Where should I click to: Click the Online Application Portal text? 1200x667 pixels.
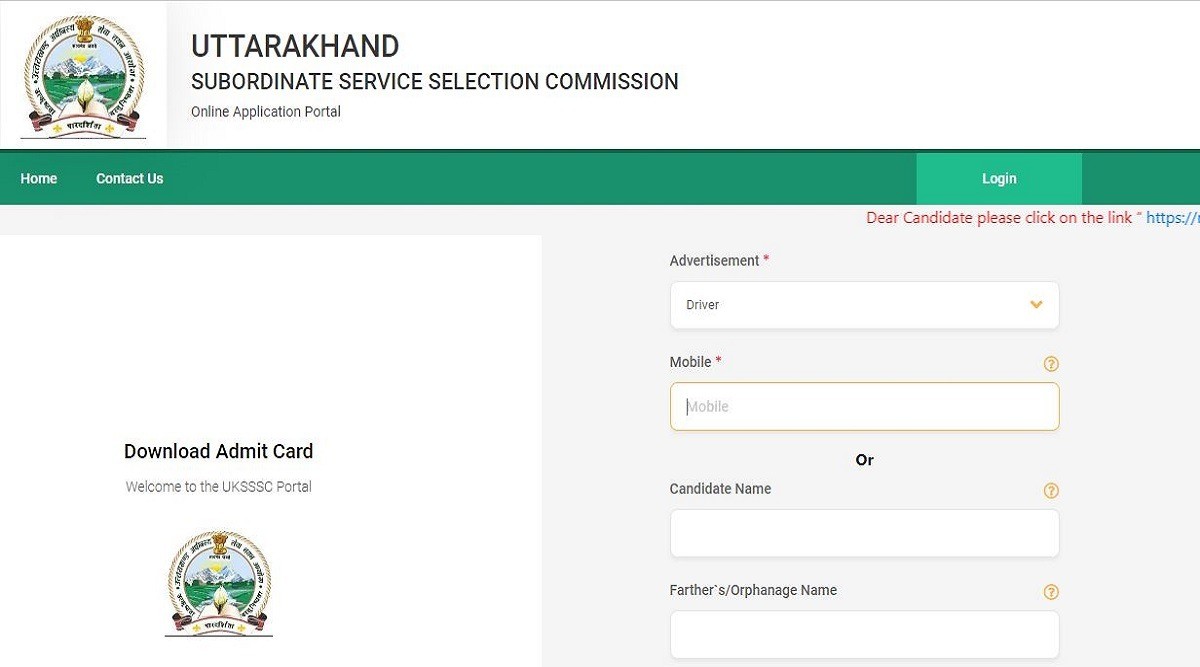pos(266,112)
